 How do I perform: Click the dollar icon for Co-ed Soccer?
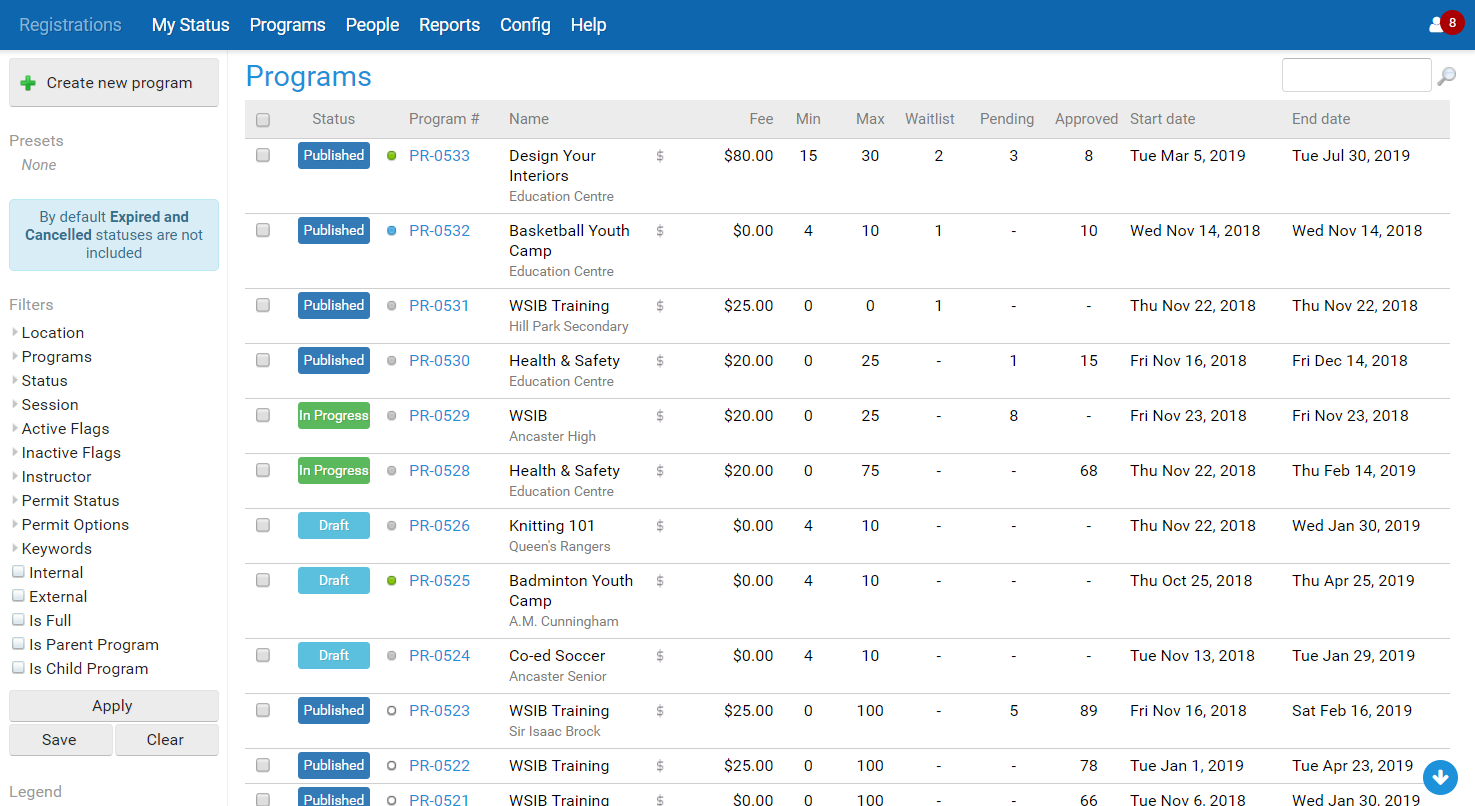pyautogui.click(x=660, y=656)
